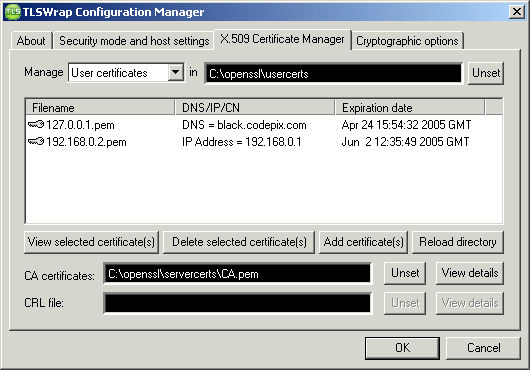Select the 192.168.0.2.pem filename
The height and width of the screenshot is (370, 530).
(x=86, y=142)
